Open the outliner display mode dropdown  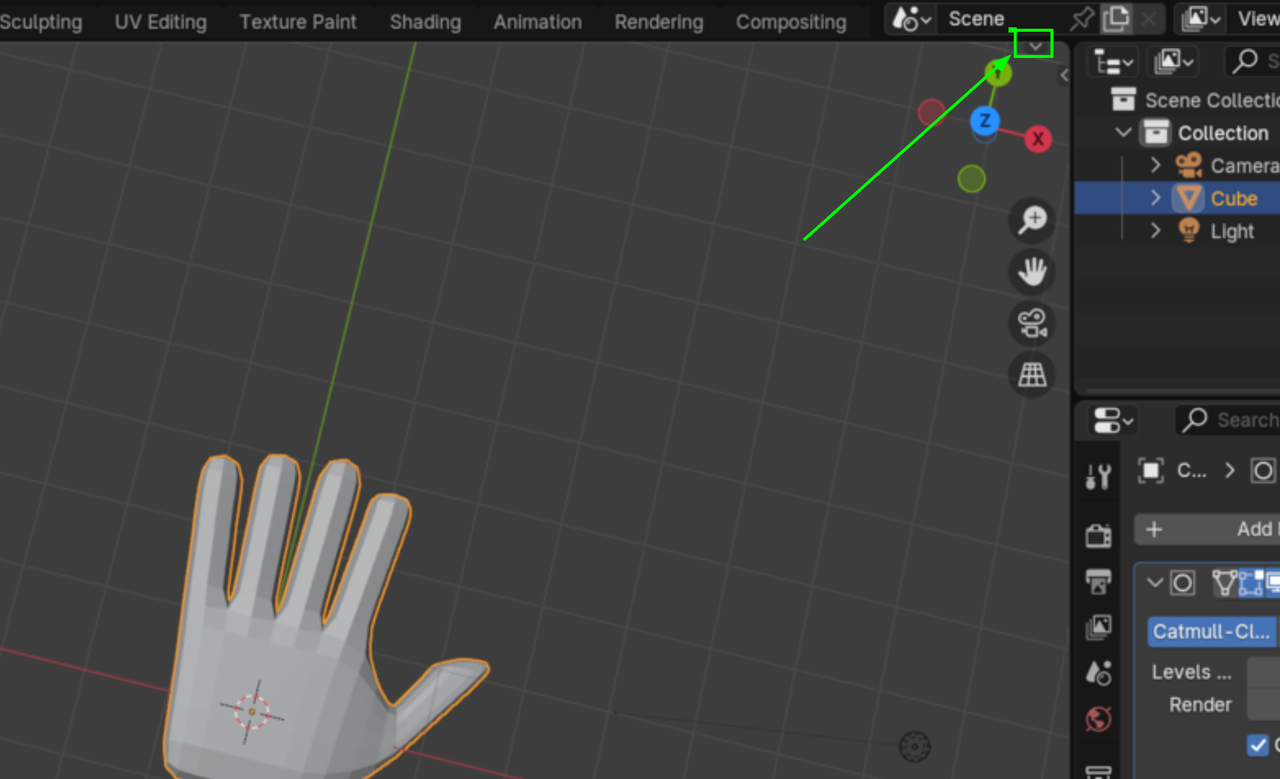point(1174,62)
